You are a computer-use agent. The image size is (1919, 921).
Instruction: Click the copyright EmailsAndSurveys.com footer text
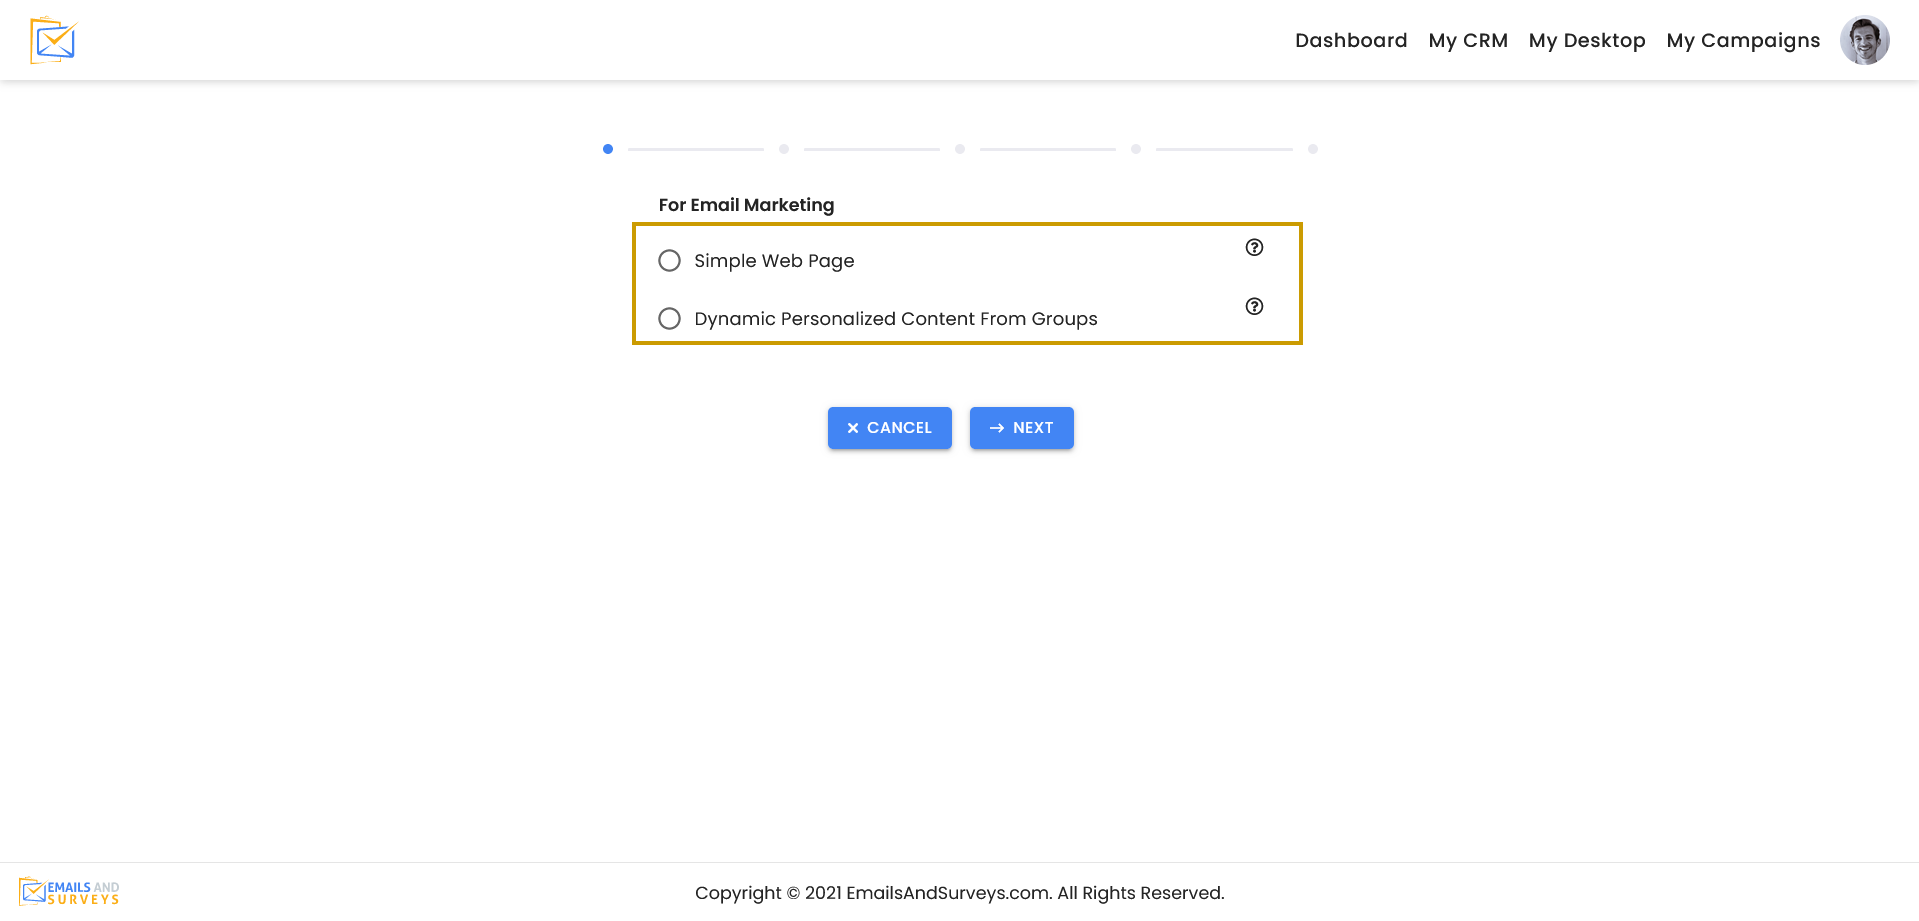pyautogui.click(x=959, y=893)
